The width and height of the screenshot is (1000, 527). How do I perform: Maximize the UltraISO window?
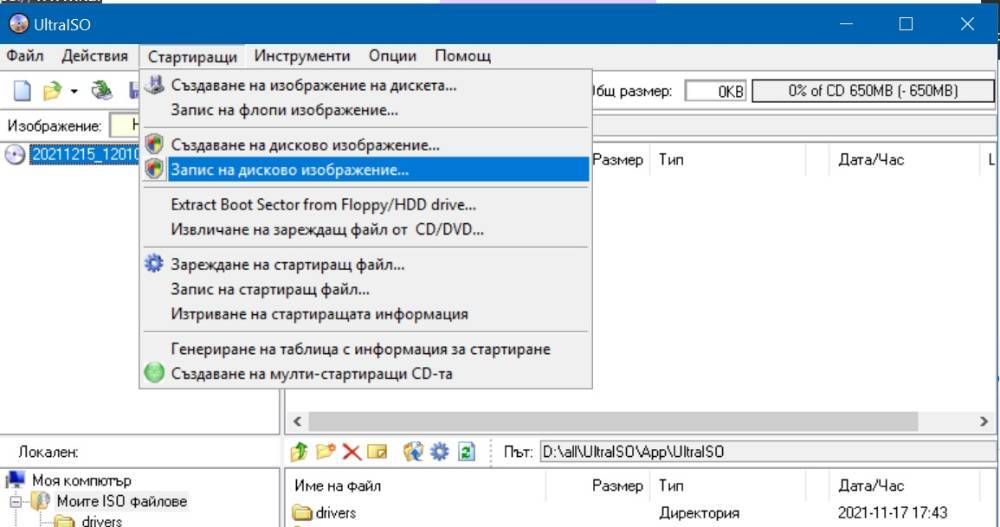[x=906, y=24]
